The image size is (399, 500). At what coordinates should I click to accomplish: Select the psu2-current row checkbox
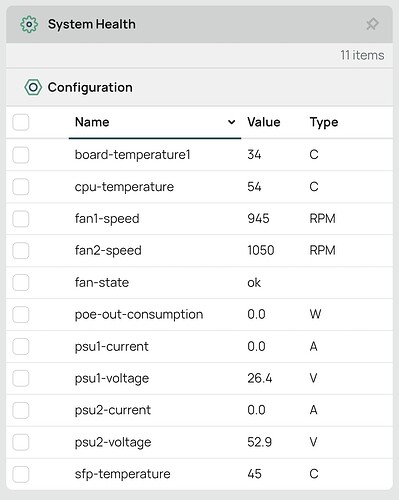[x=21, y=410]
